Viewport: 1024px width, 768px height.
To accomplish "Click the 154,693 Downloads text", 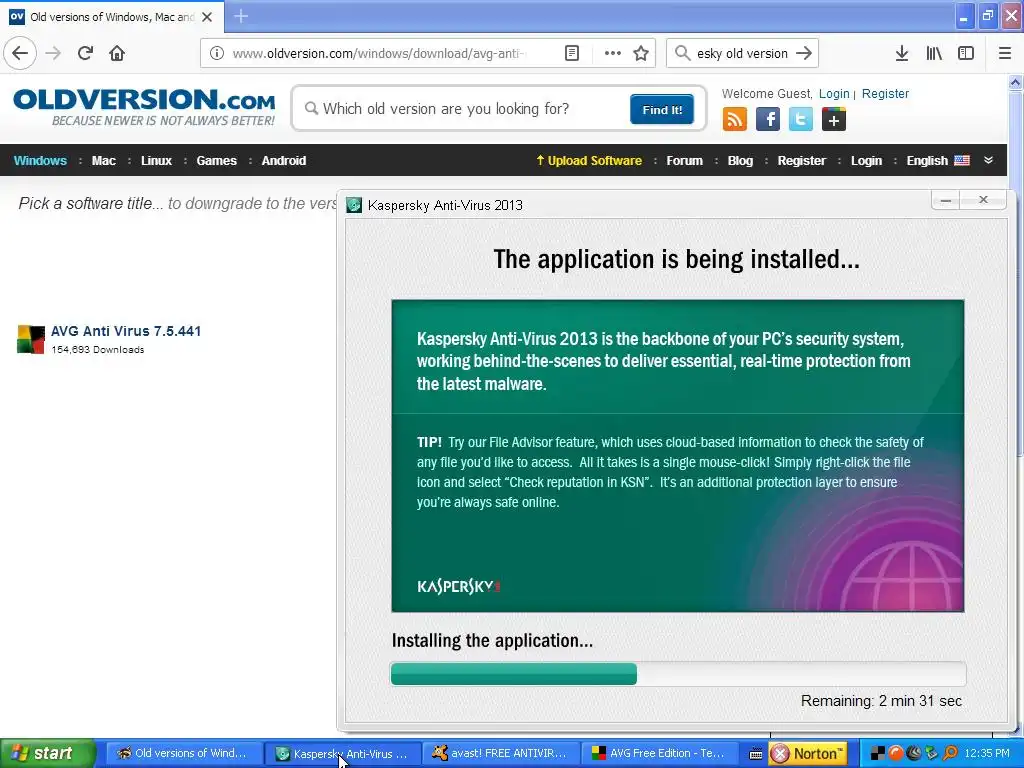I will coord(98,349).
